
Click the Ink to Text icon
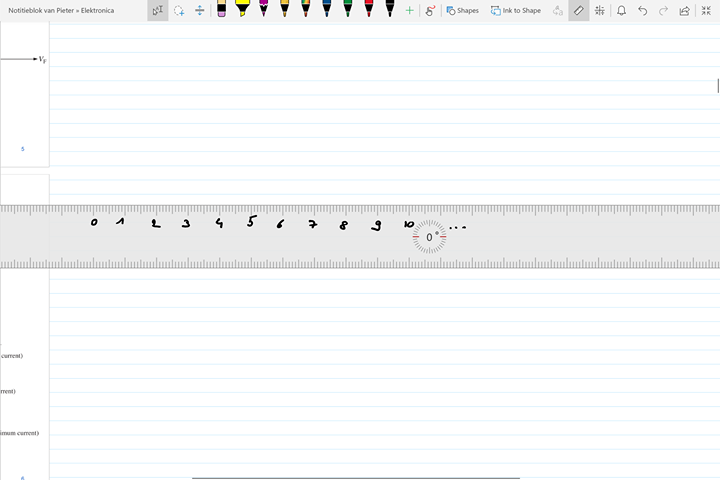coord(557,10)
